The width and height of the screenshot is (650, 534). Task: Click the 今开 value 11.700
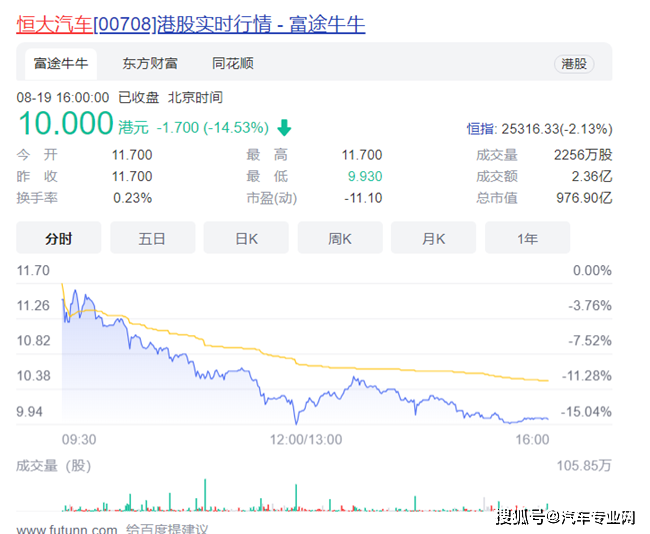click(132, 155)
